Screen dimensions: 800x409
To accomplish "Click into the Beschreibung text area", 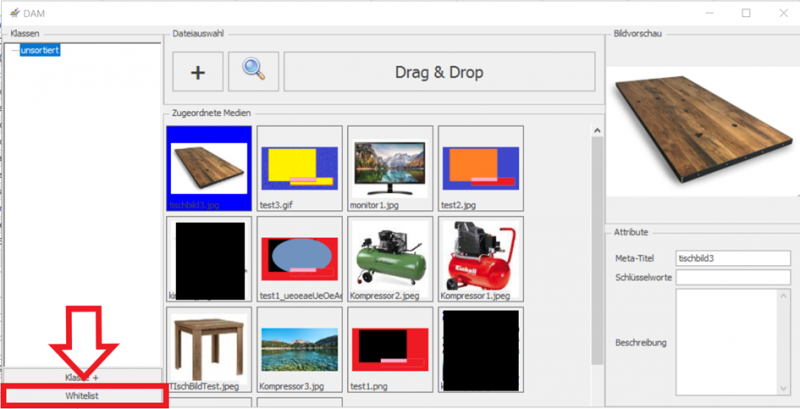I will tap(733, 340).
